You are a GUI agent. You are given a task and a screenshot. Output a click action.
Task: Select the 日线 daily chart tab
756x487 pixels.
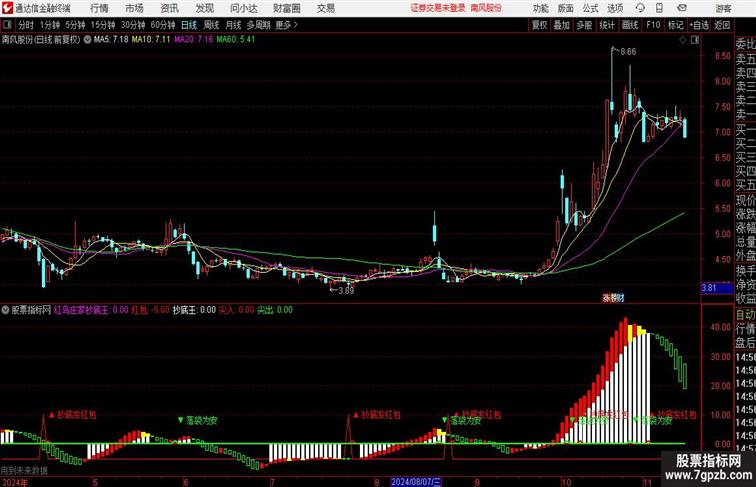(189, 25)
